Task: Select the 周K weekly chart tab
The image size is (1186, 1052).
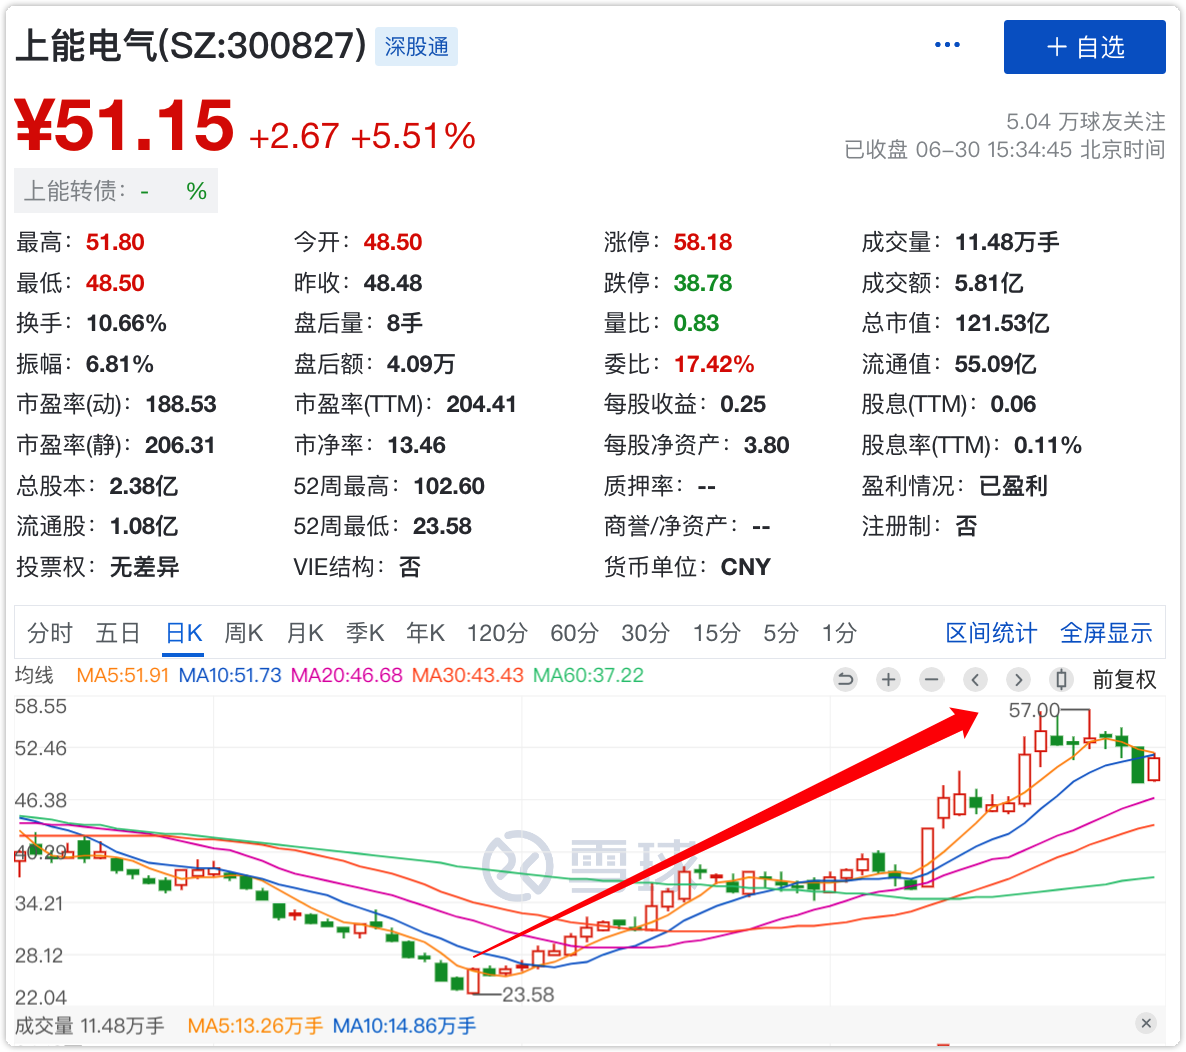Action: pyautogui.click(x=243, y=633)
